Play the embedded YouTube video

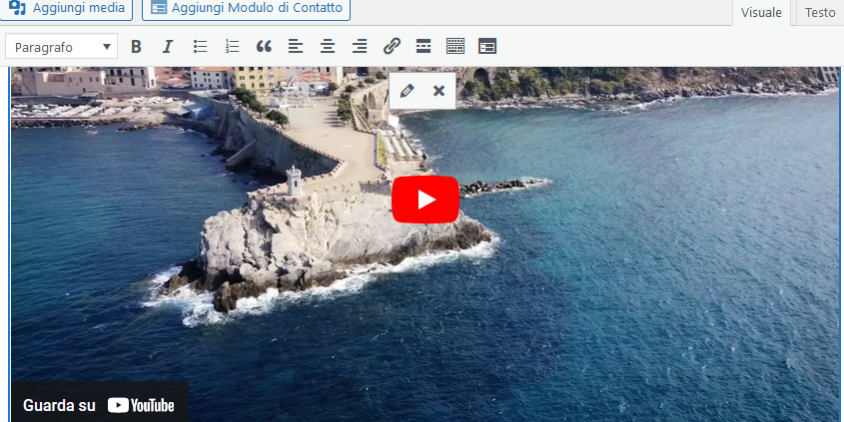[425, 199]
